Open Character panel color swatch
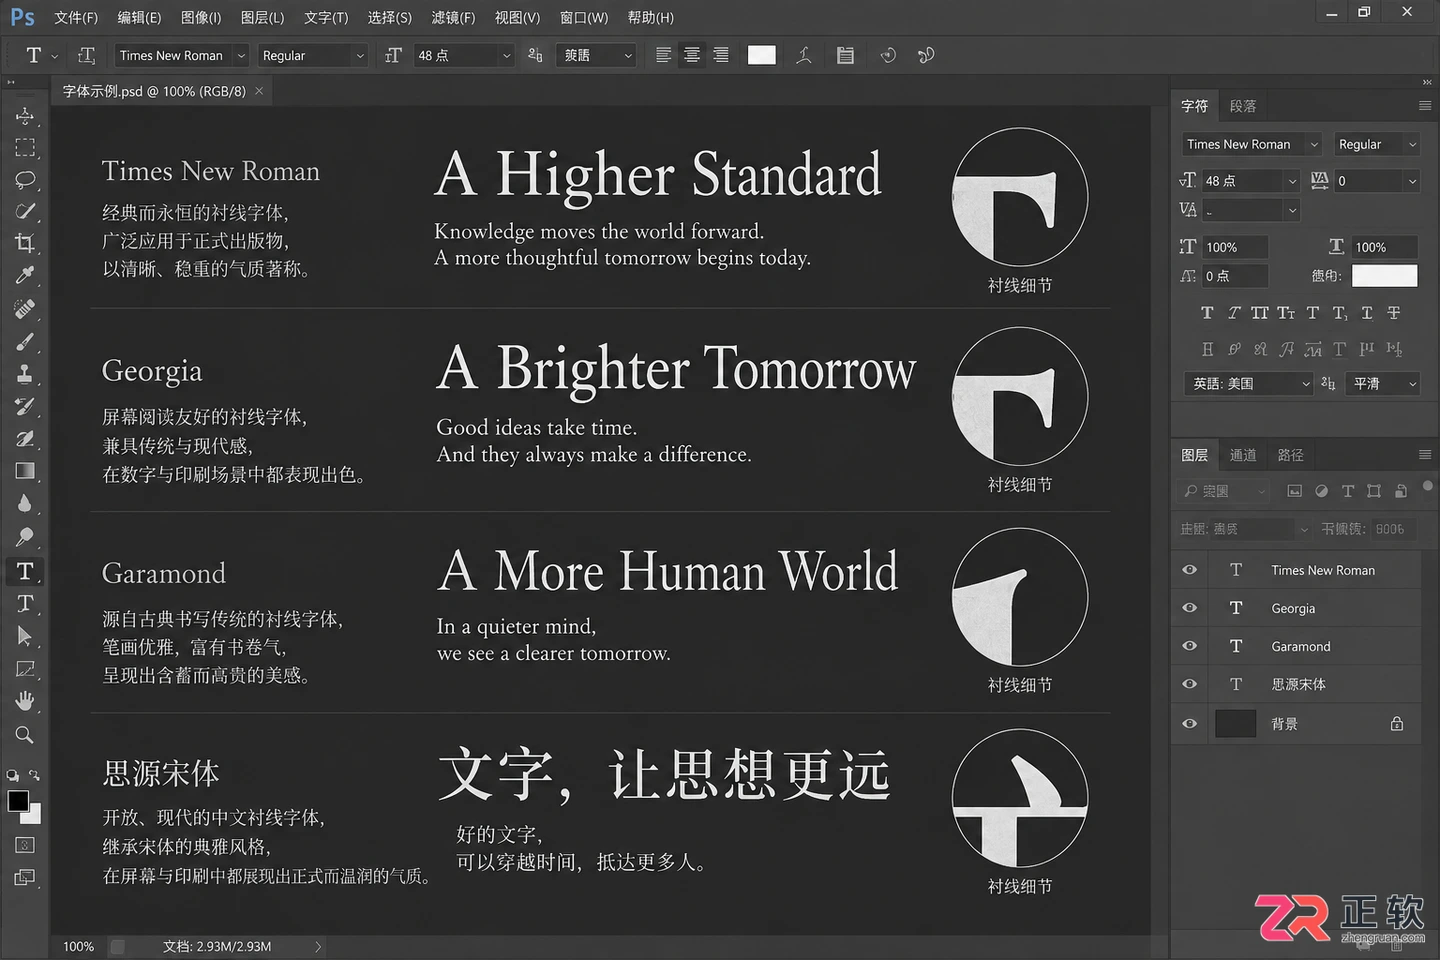Viewport: 1440px width, 960px height. coord(1384,275)
